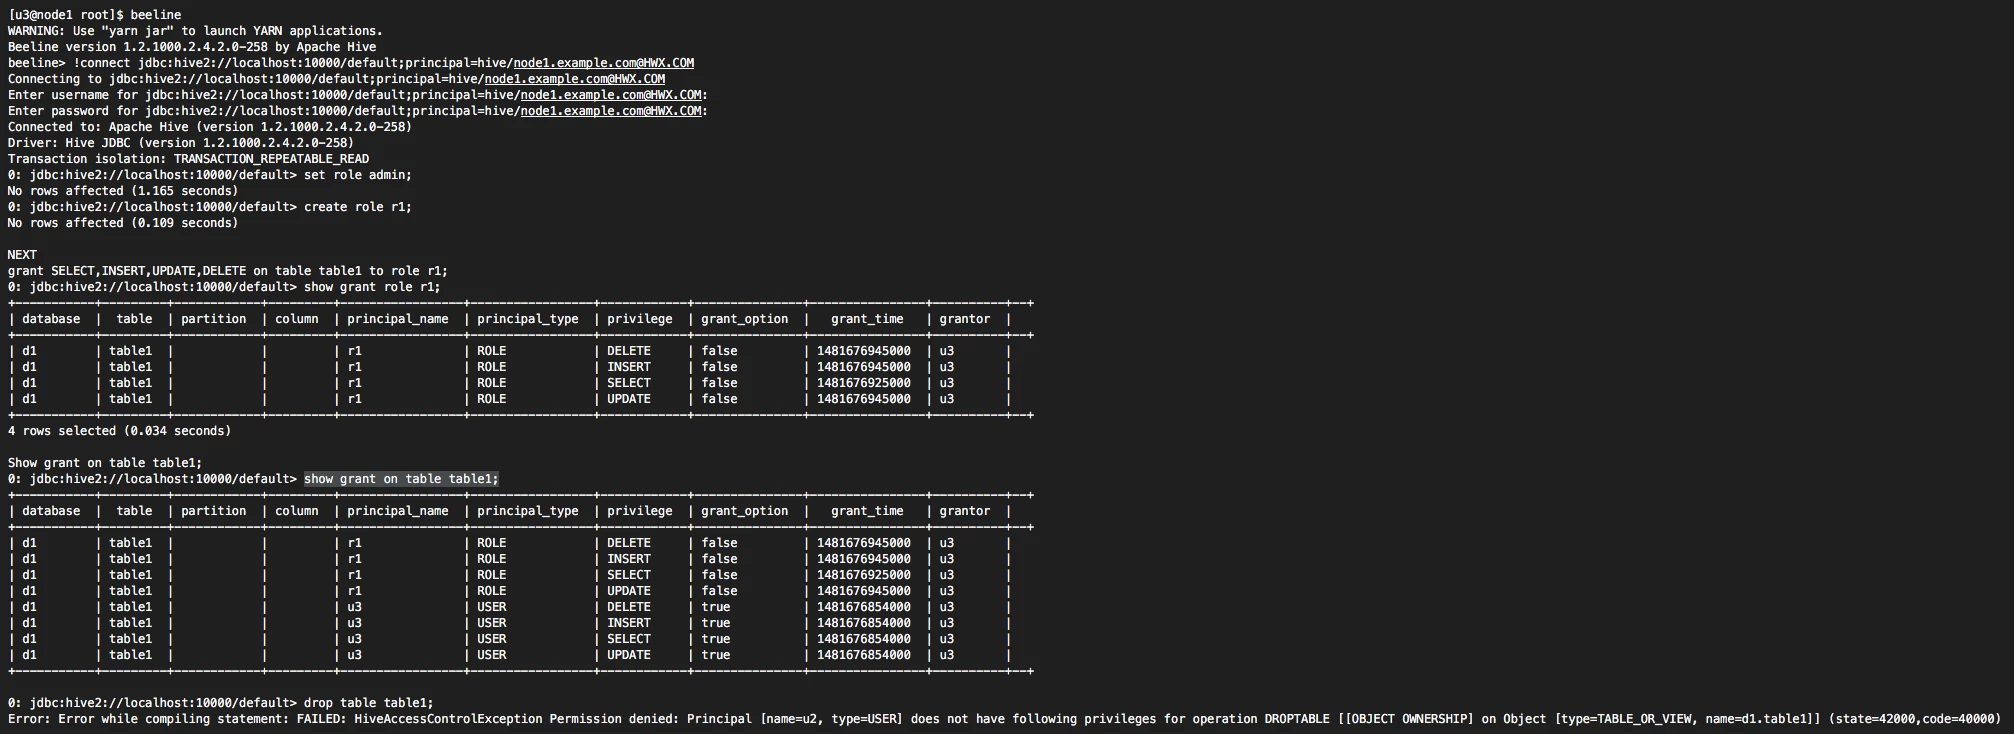Click the highlighted 'show grant on table table1;' command

coord(401,479)
